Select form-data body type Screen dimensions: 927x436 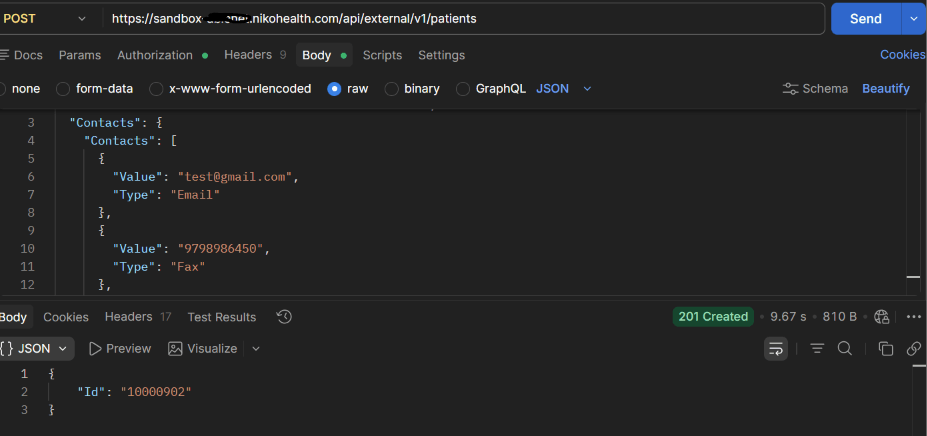coord(95,89)
